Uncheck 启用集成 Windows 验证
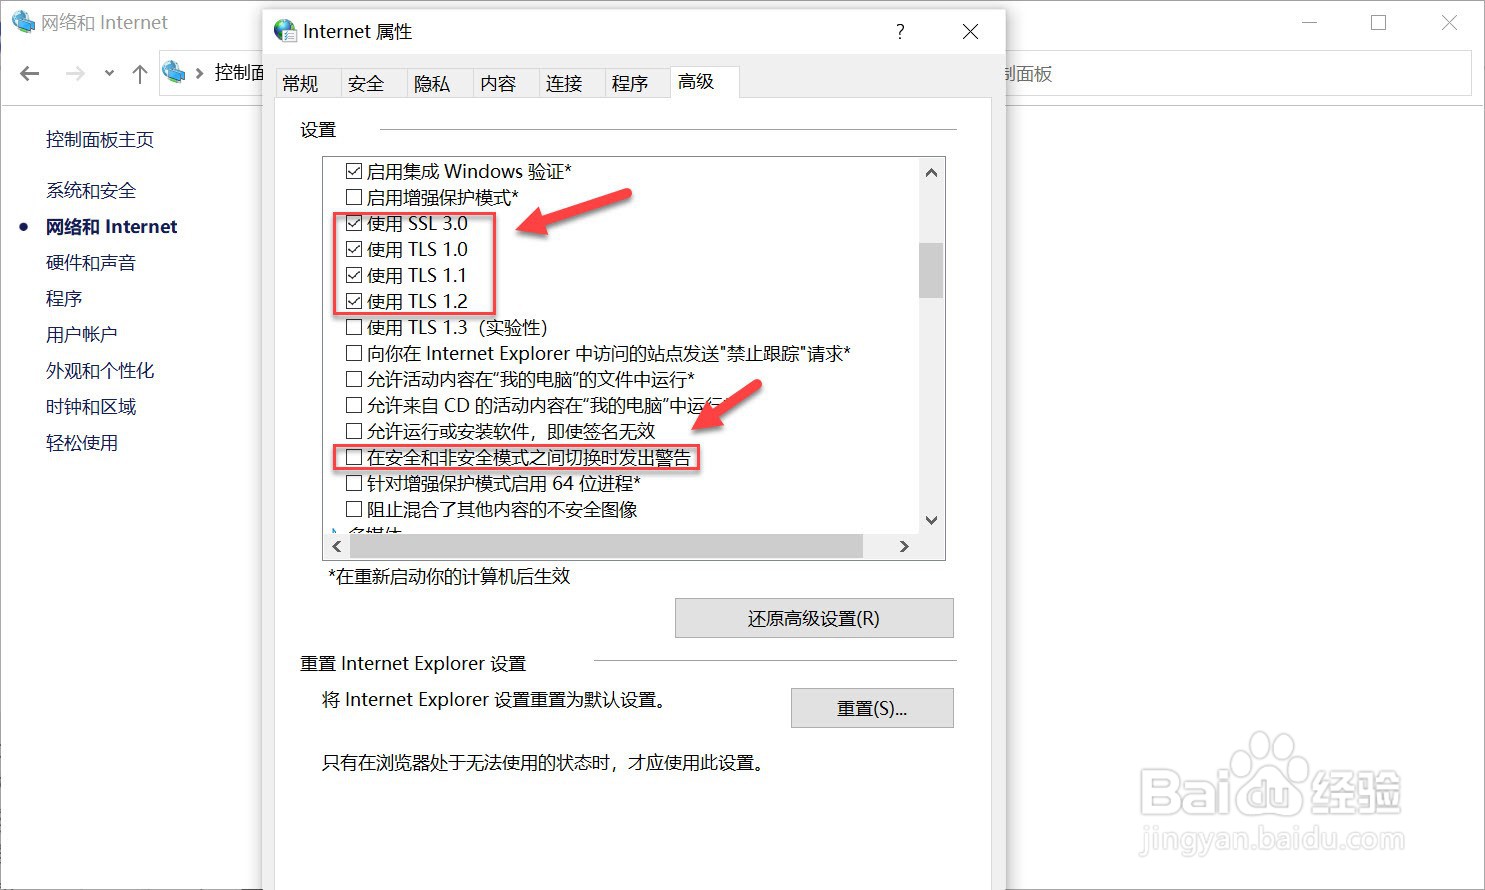 354,171
